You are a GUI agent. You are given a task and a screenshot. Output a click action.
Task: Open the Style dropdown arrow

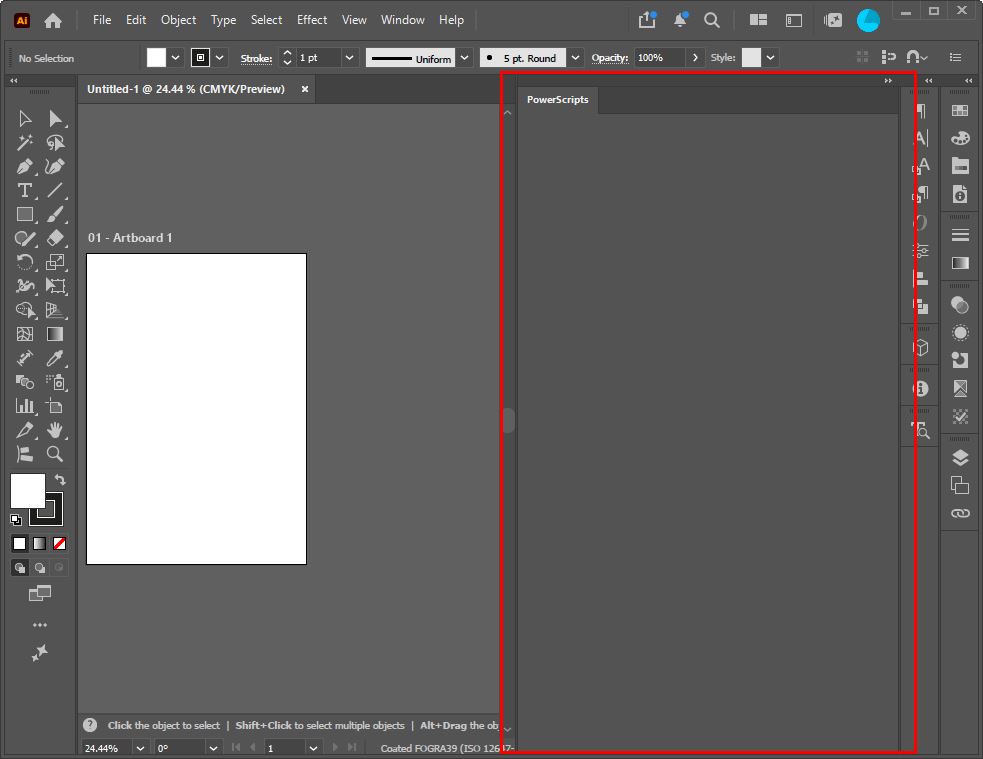click(x=770, y=58)
